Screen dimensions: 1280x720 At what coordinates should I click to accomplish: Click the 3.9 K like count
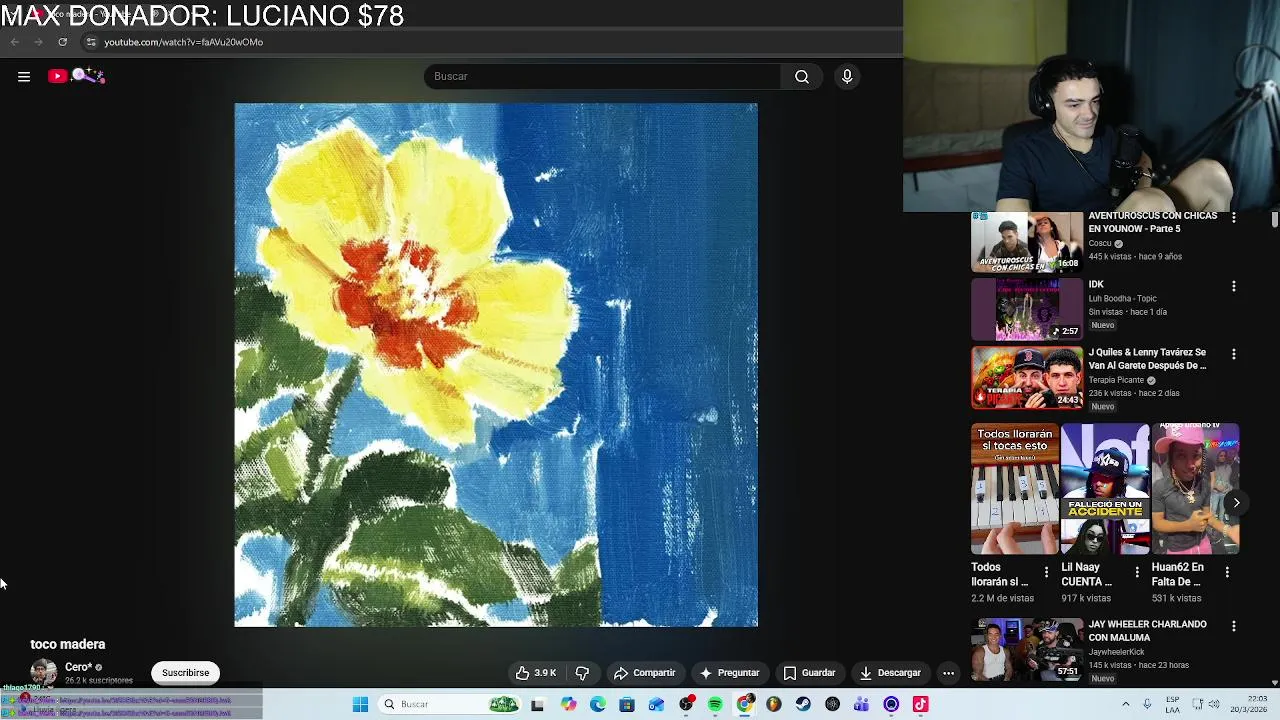coord(545,673)
